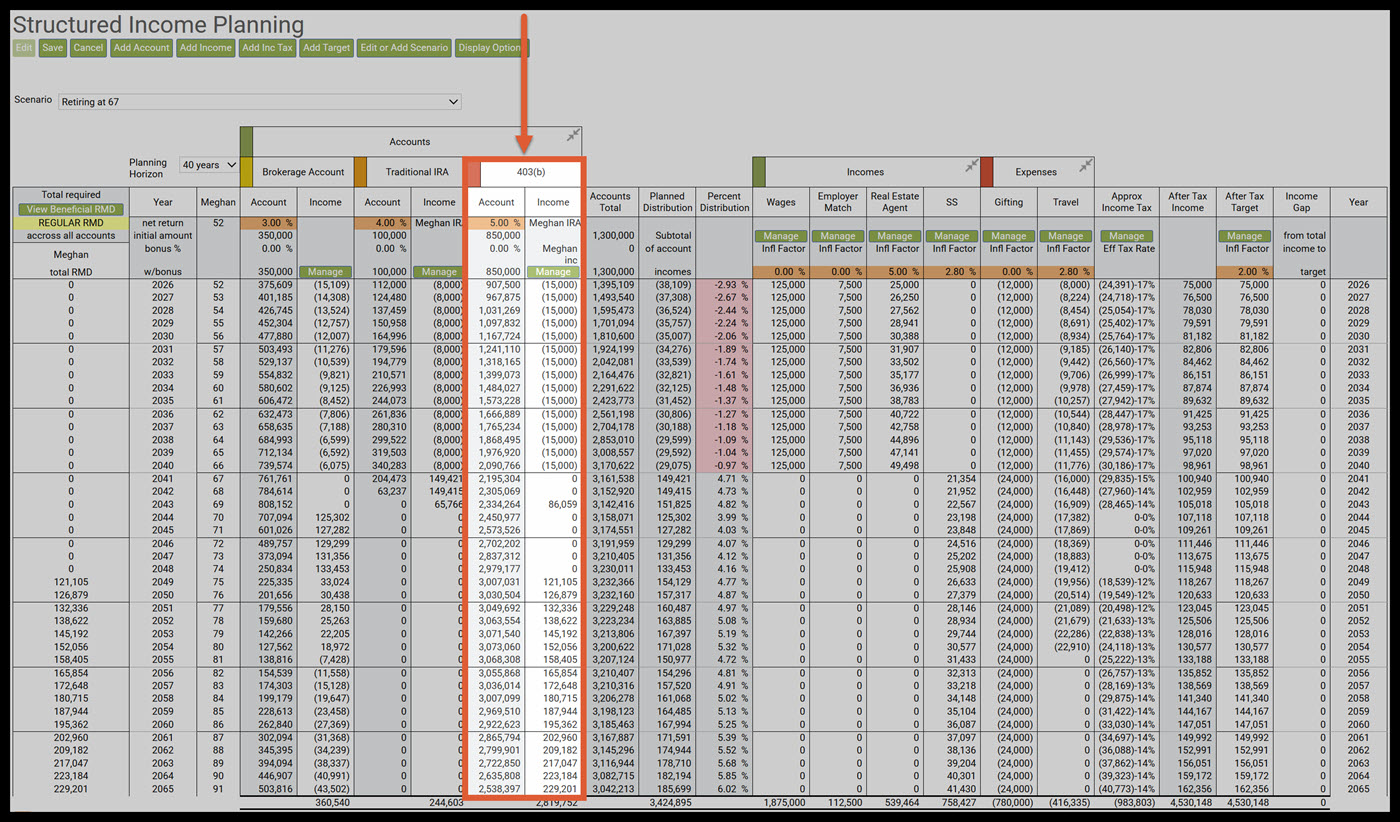Click Manage under the SS column
Viewport: 1400px width, 822px height.
[x=952, y=236]
